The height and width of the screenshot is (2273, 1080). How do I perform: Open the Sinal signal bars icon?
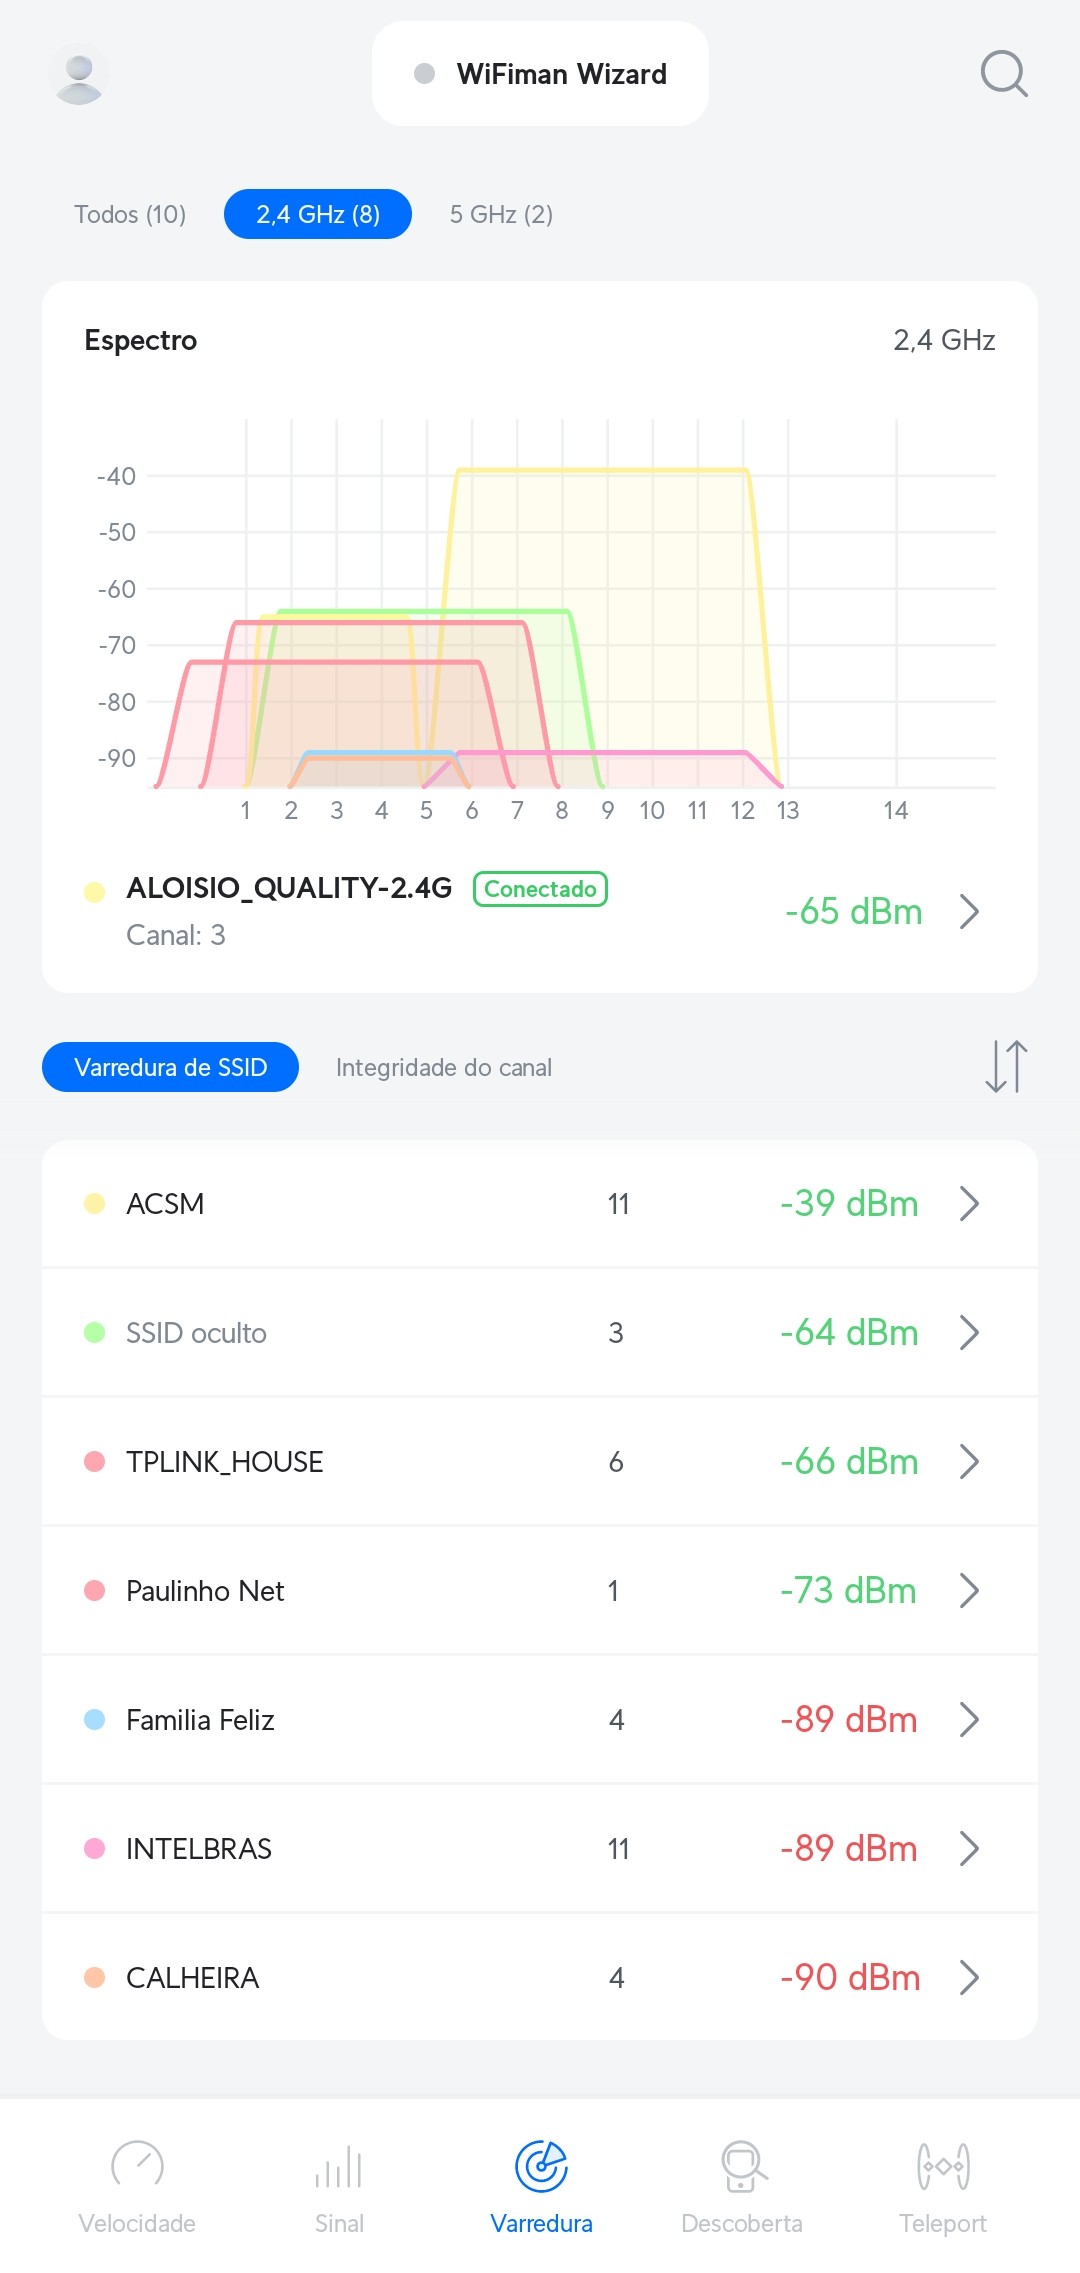[339, 2167]
